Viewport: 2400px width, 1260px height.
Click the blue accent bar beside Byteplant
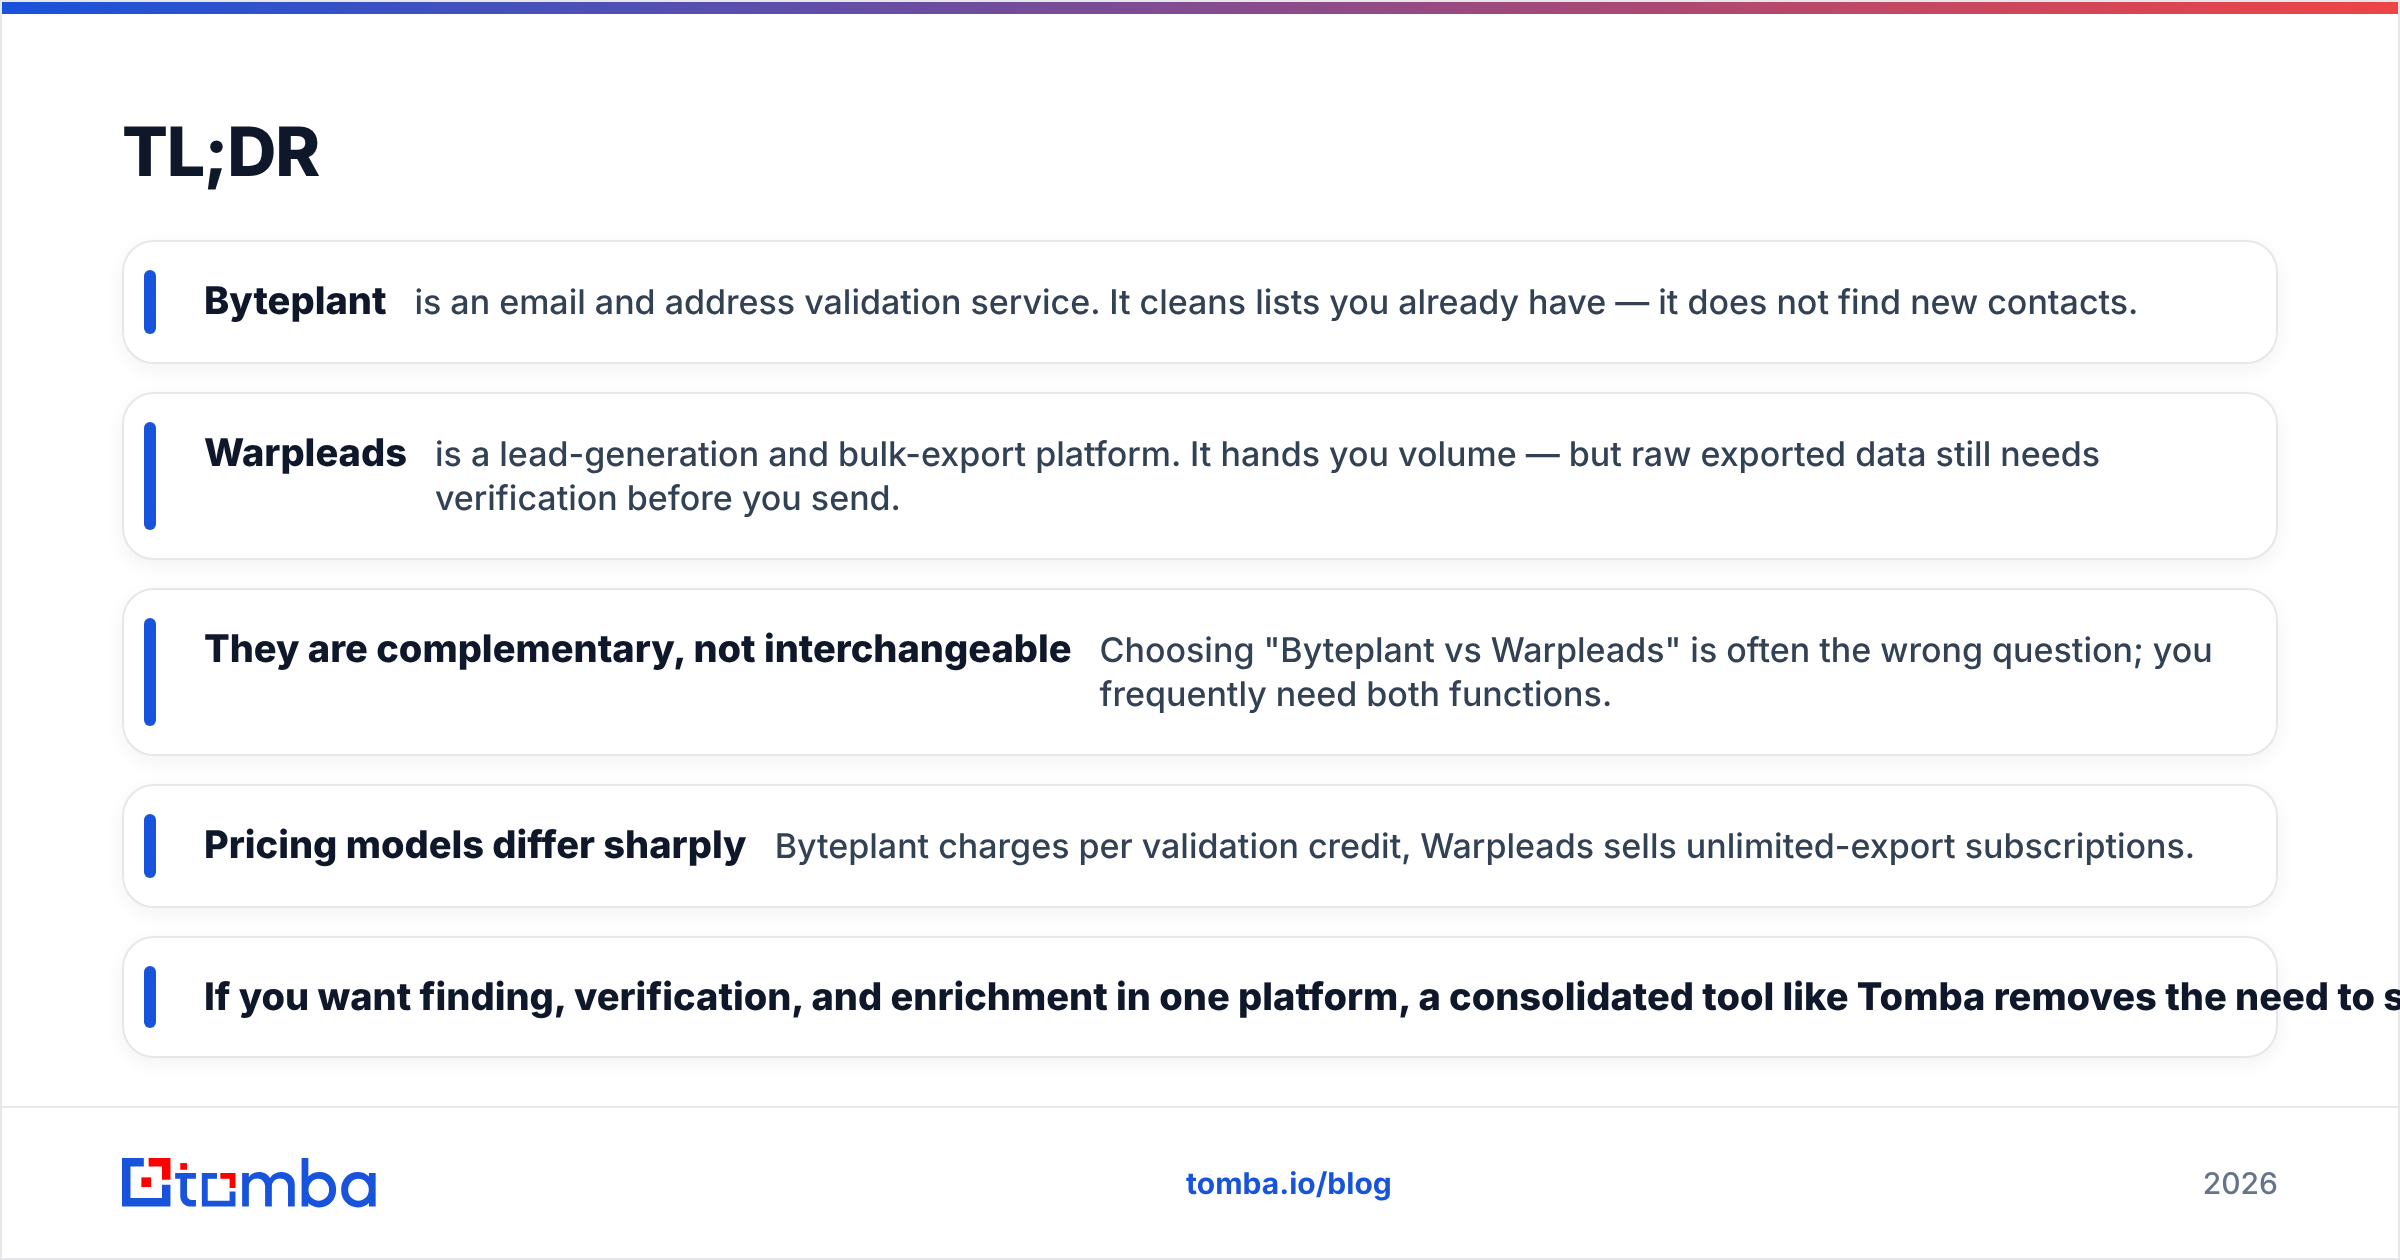(x=150, y=302)
